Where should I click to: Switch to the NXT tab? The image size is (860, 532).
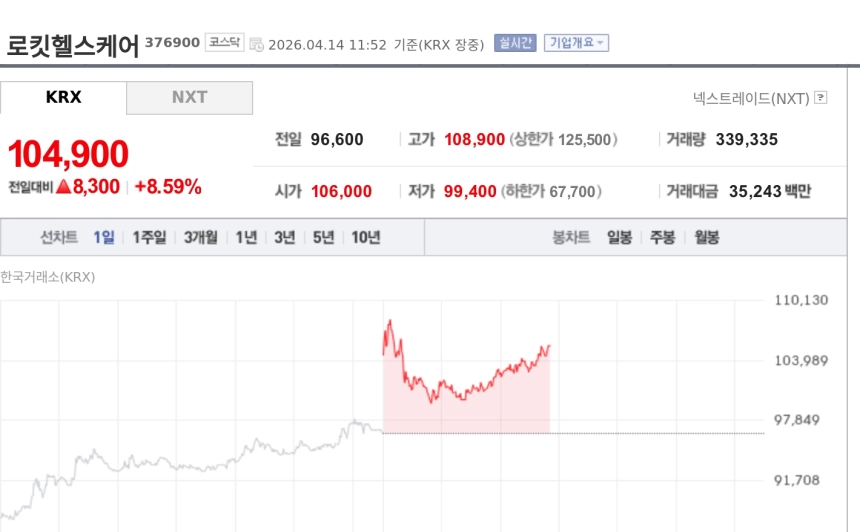click(189, 97)
